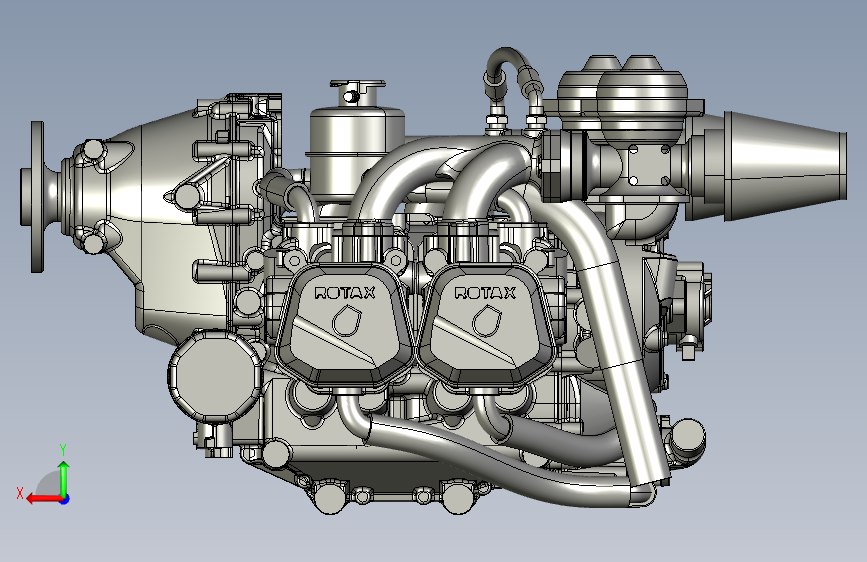Screen dimensions: 867x562
Task: Select the octagonal oil filter cap at lower left
Action: pyautogui.click(x=215, y=376)
